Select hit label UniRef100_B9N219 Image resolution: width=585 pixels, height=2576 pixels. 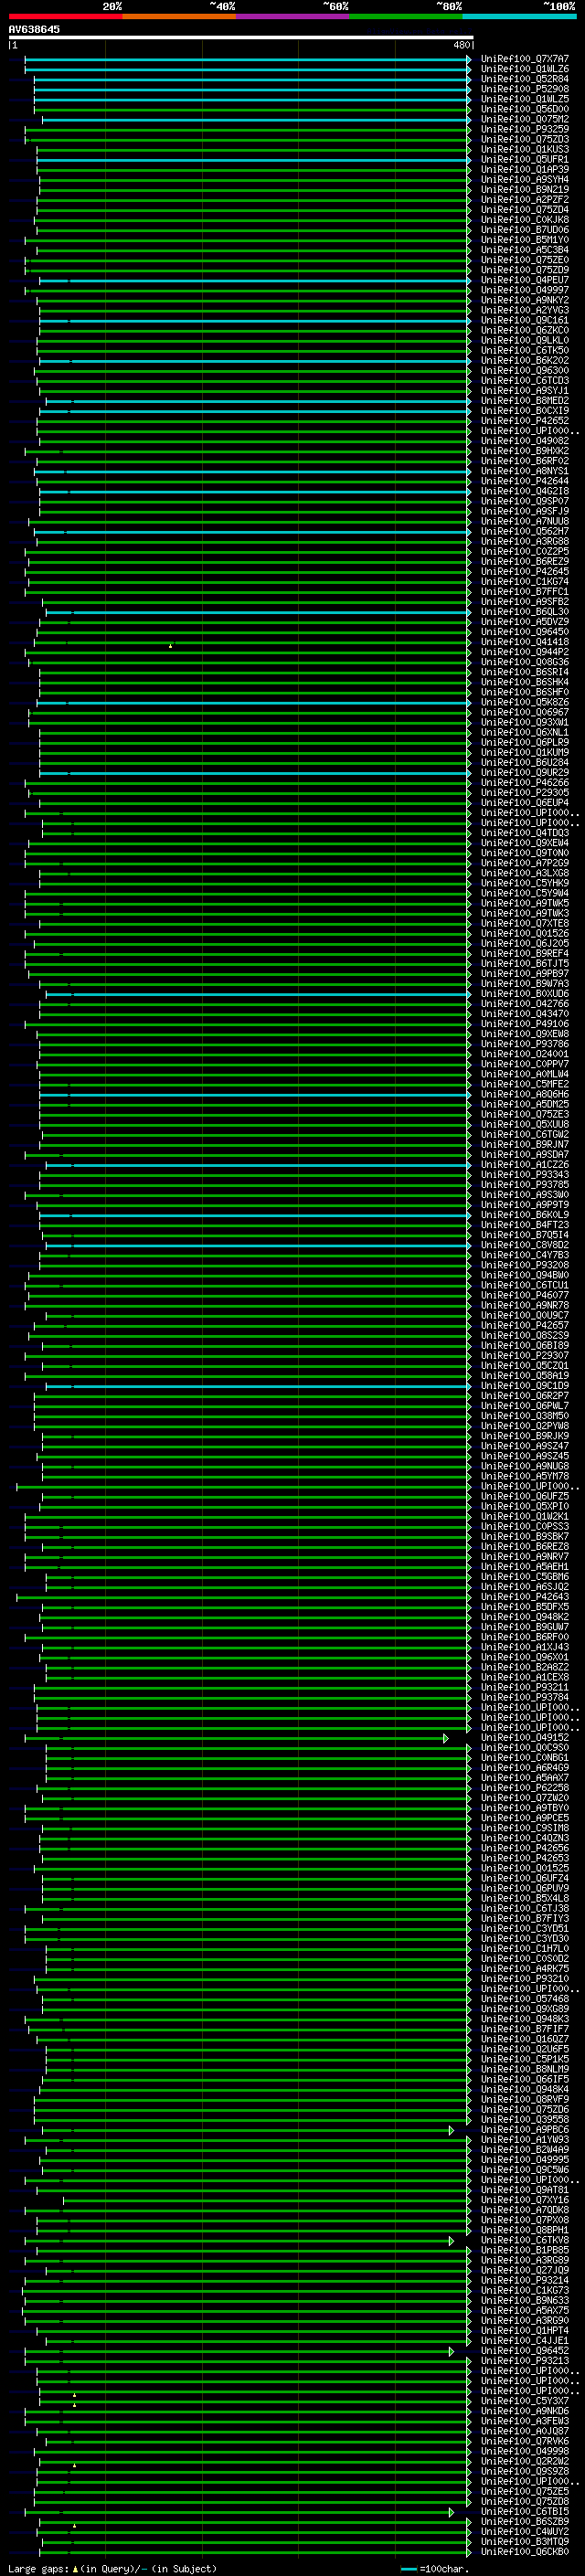pos(525,190)
